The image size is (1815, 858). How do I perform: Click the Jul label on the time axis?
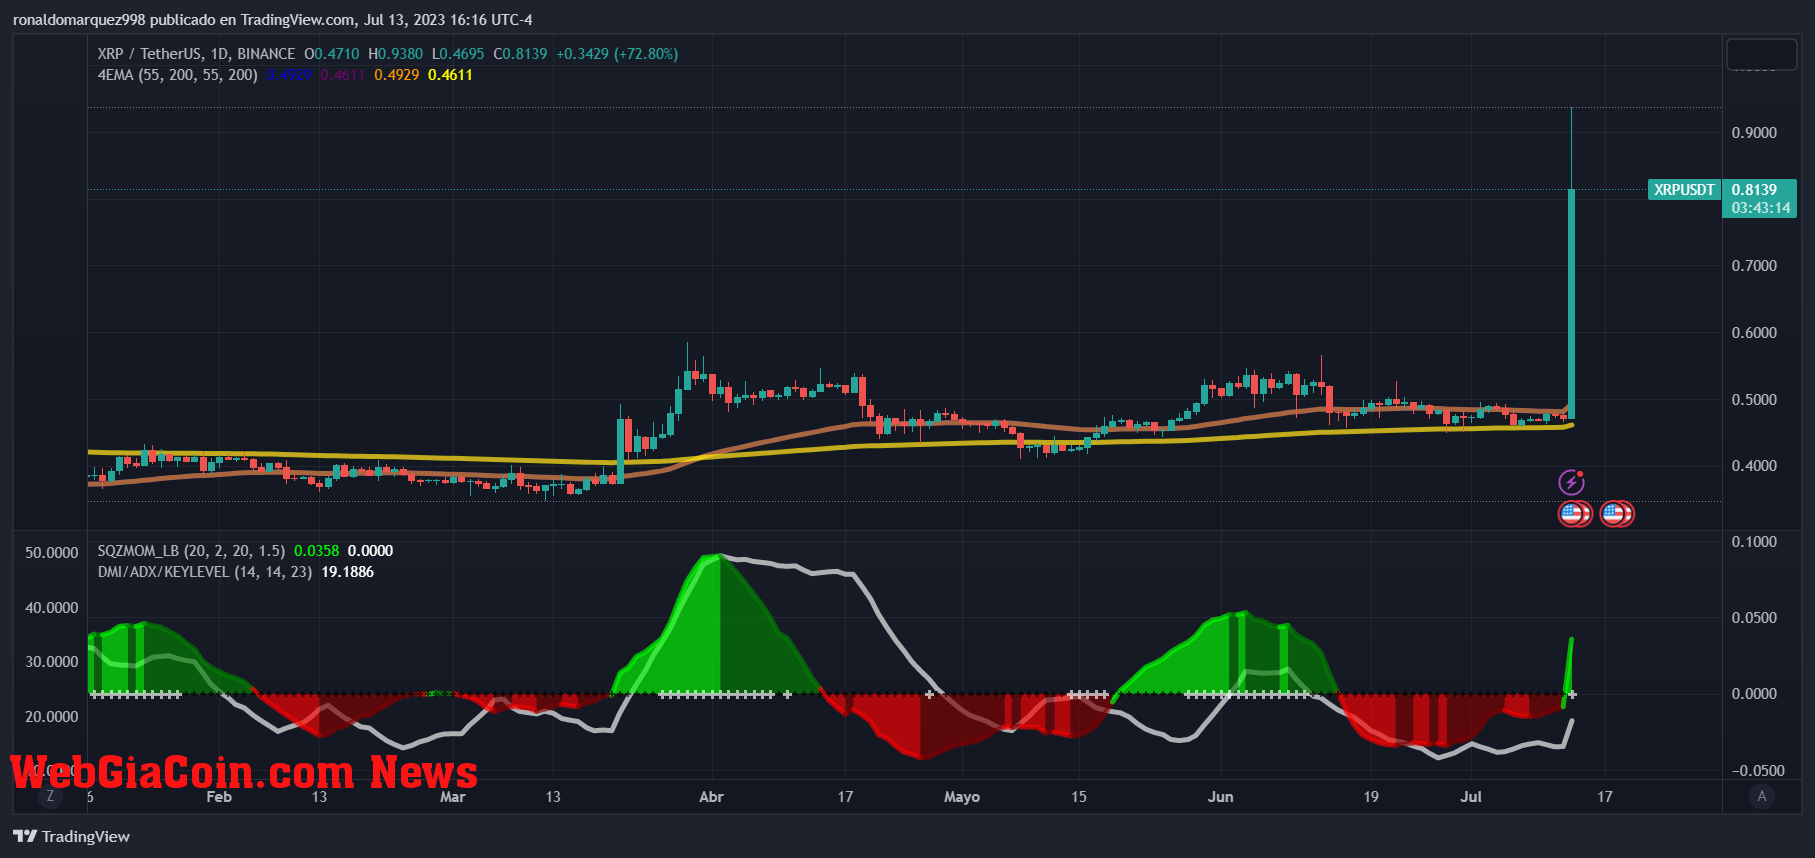pyautogui.click(x=1471, y=797)
